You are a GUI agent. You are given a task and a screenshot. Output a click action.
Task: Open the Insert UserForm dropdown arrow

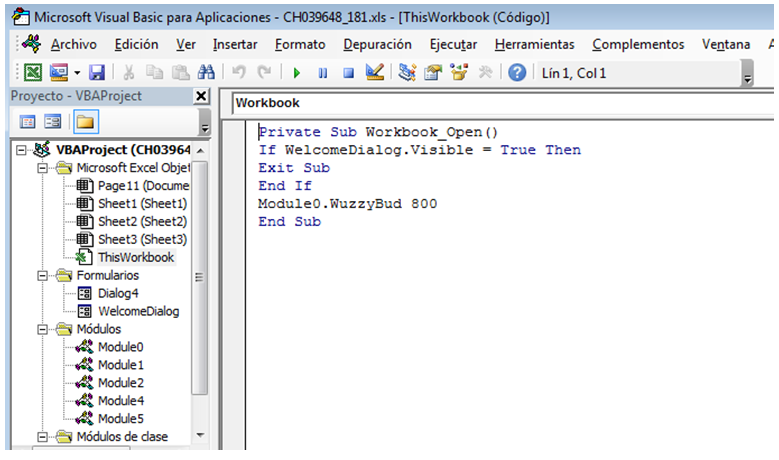click(x=77, y=73)
